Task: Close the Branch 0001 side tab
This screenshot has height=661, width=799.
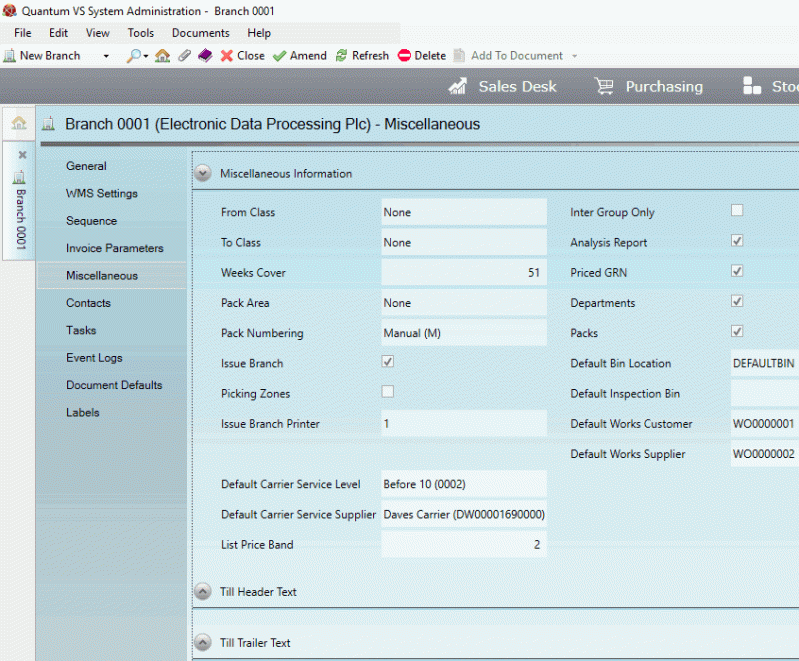Action: [x=22, y=154]
